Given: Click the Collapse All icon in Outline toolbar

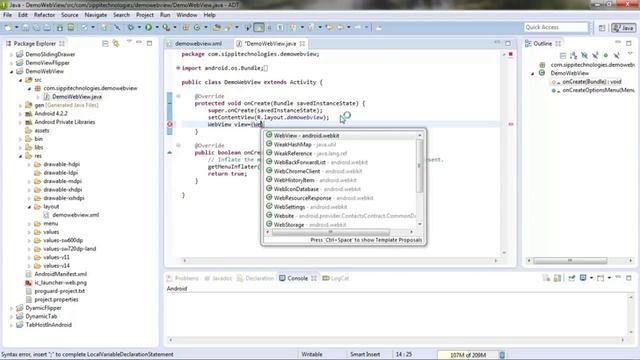Looking at the screenshot, I should pyautogui.click(x=563, y=55).
